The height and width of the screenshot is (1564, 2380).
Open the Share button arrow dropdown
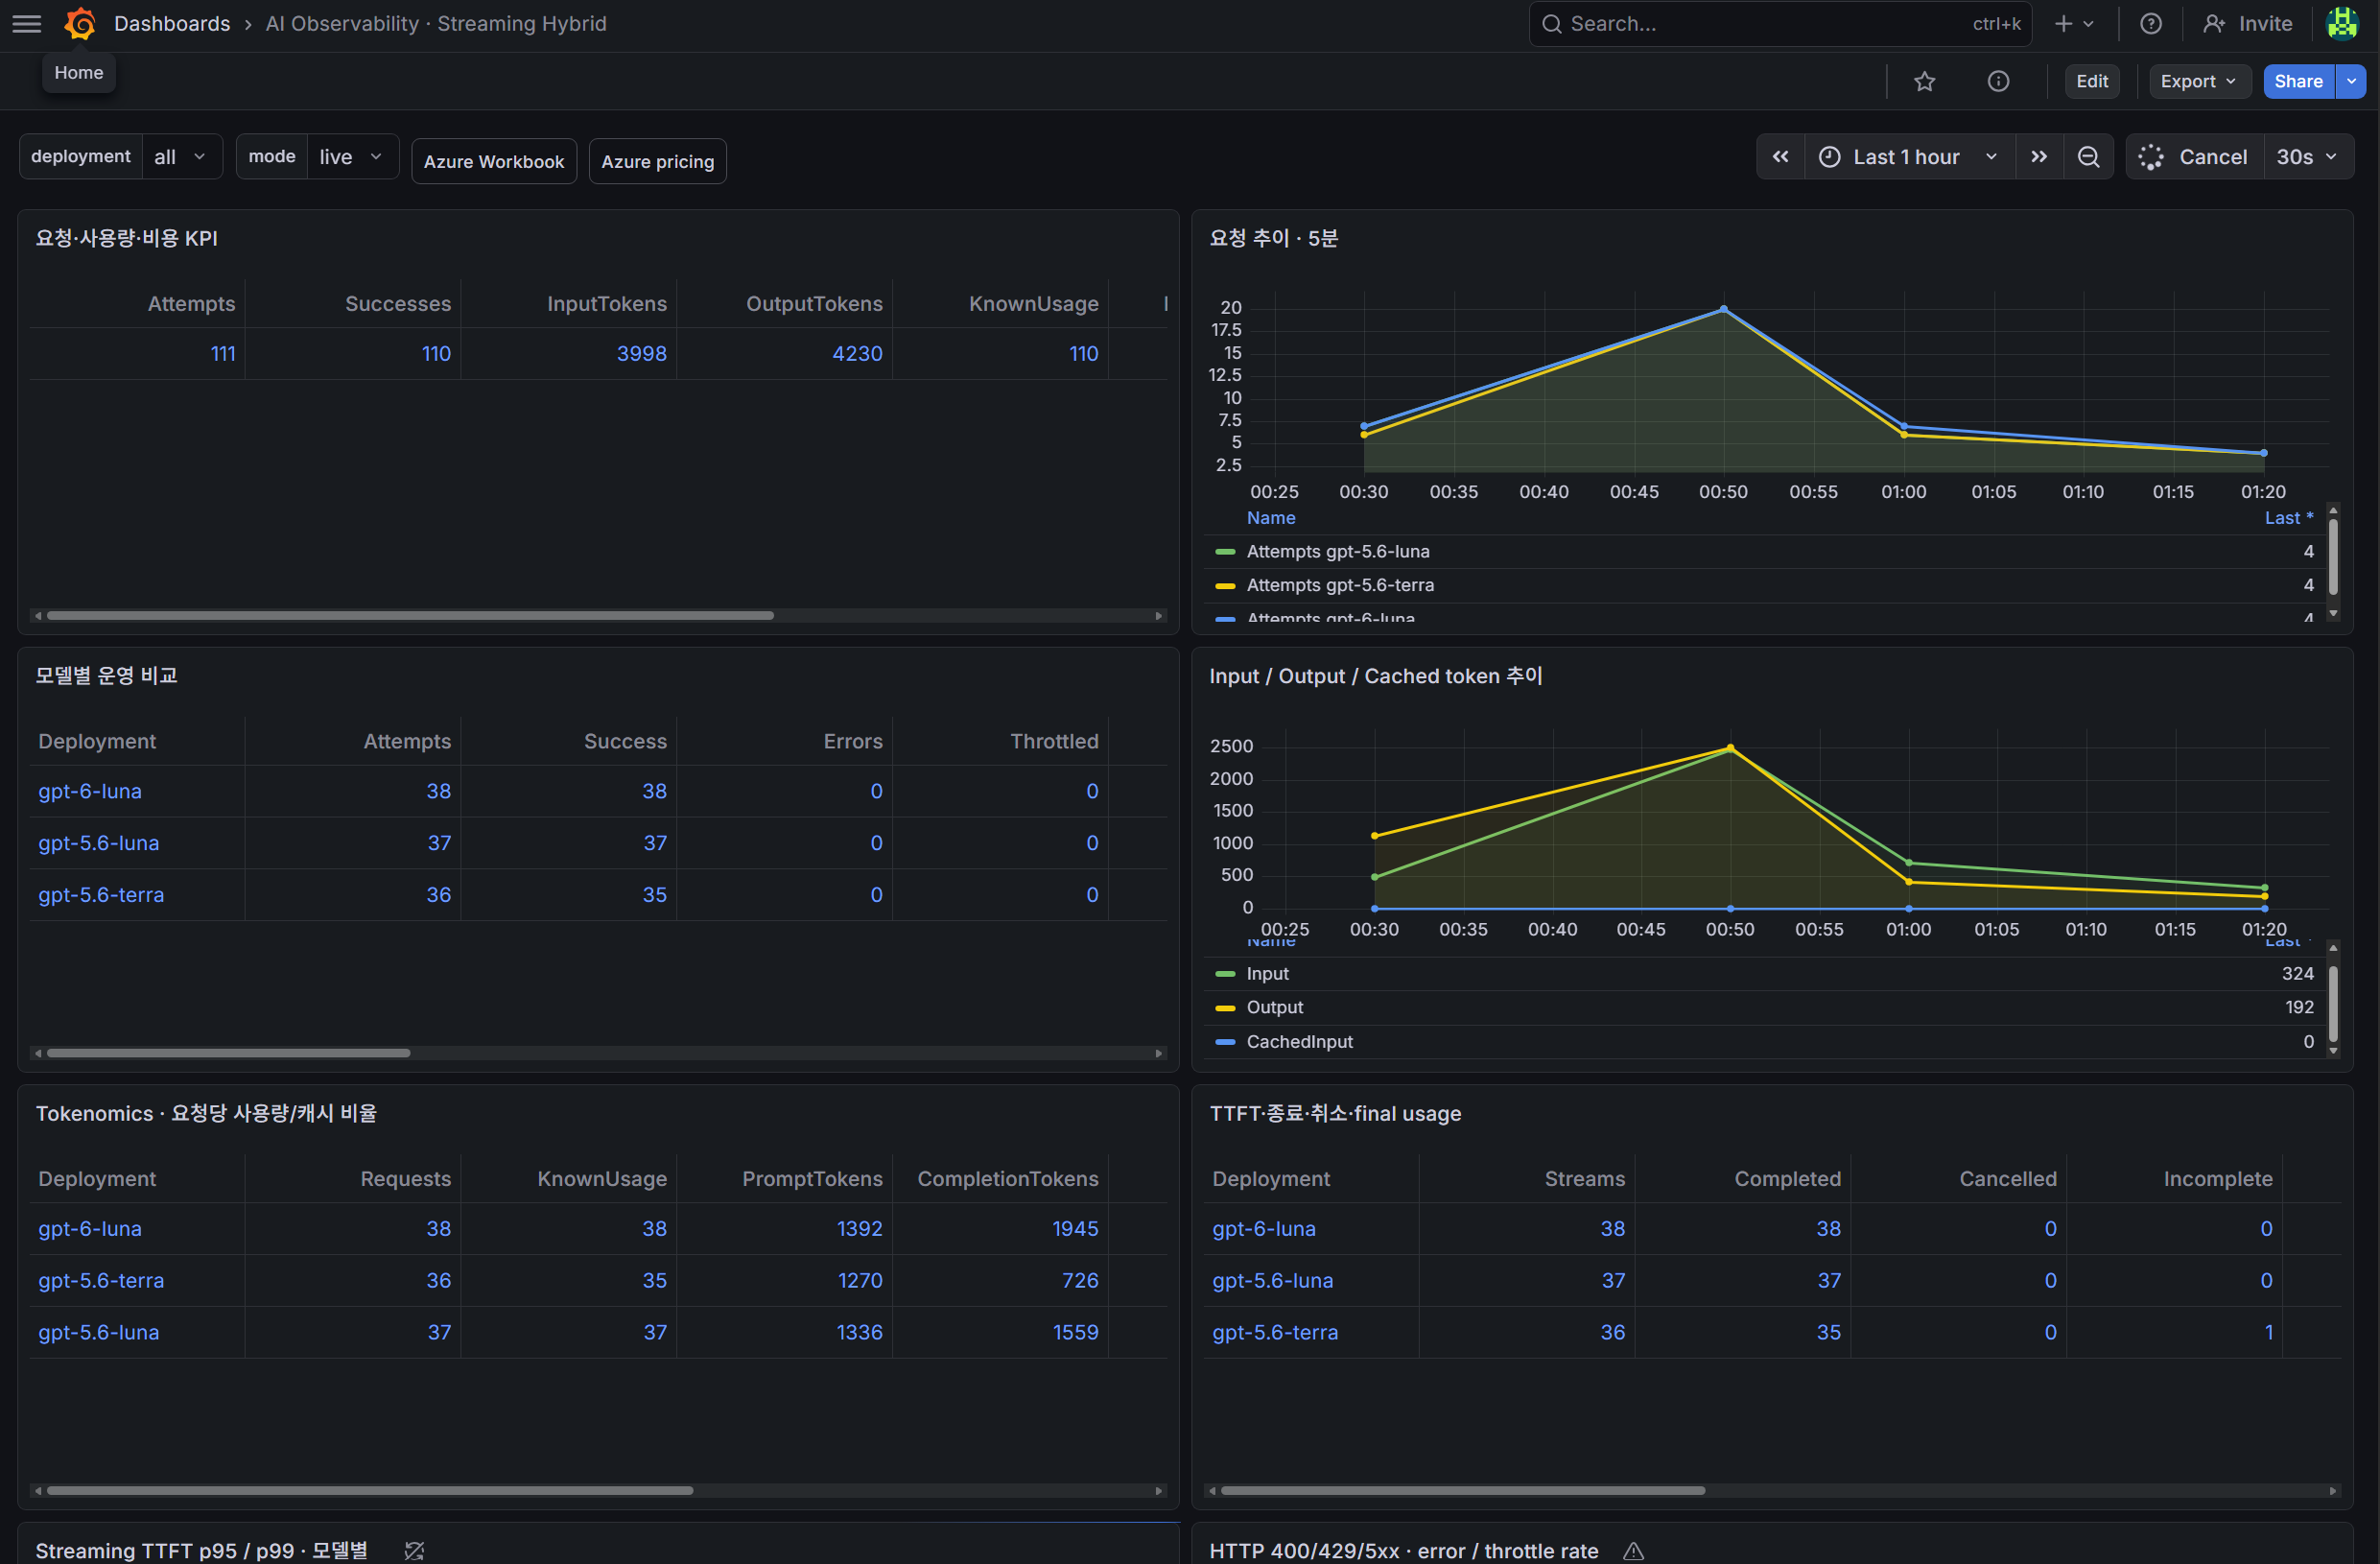click(2350, 82)
